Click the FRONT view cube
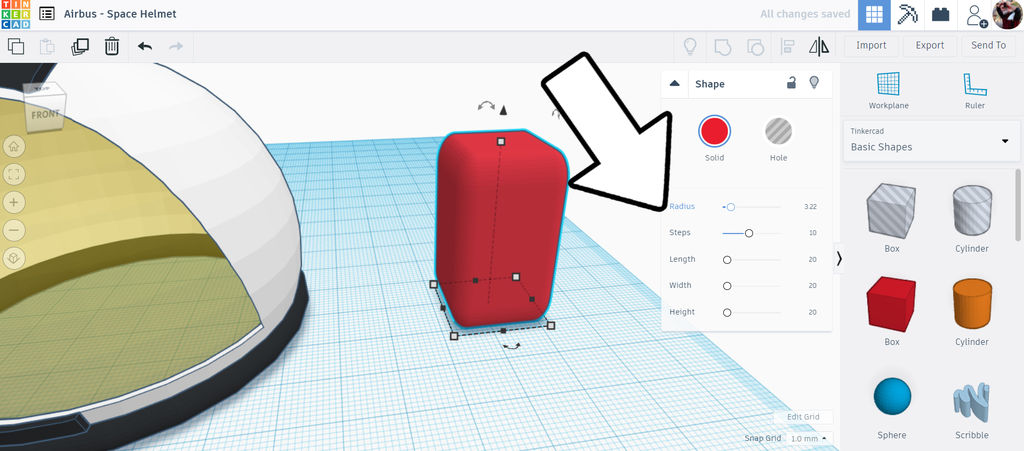 coord(45,114)
